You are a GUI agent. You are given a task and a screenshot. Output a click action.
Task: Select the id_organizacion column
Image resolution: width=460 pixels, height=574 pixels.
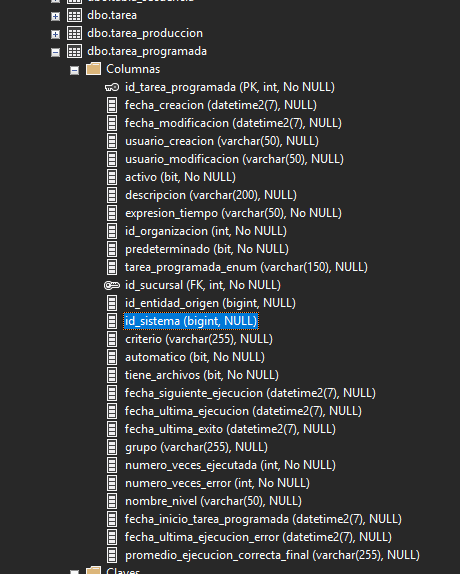pyautogui.click(x=206, y=231)
